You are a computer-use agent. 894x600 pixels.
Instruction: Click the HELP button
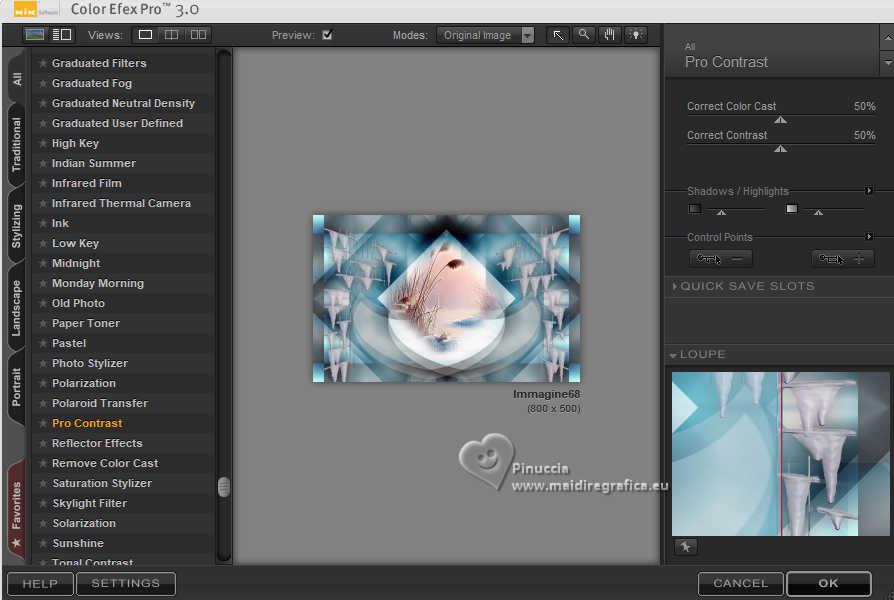(x=40, y=583)
